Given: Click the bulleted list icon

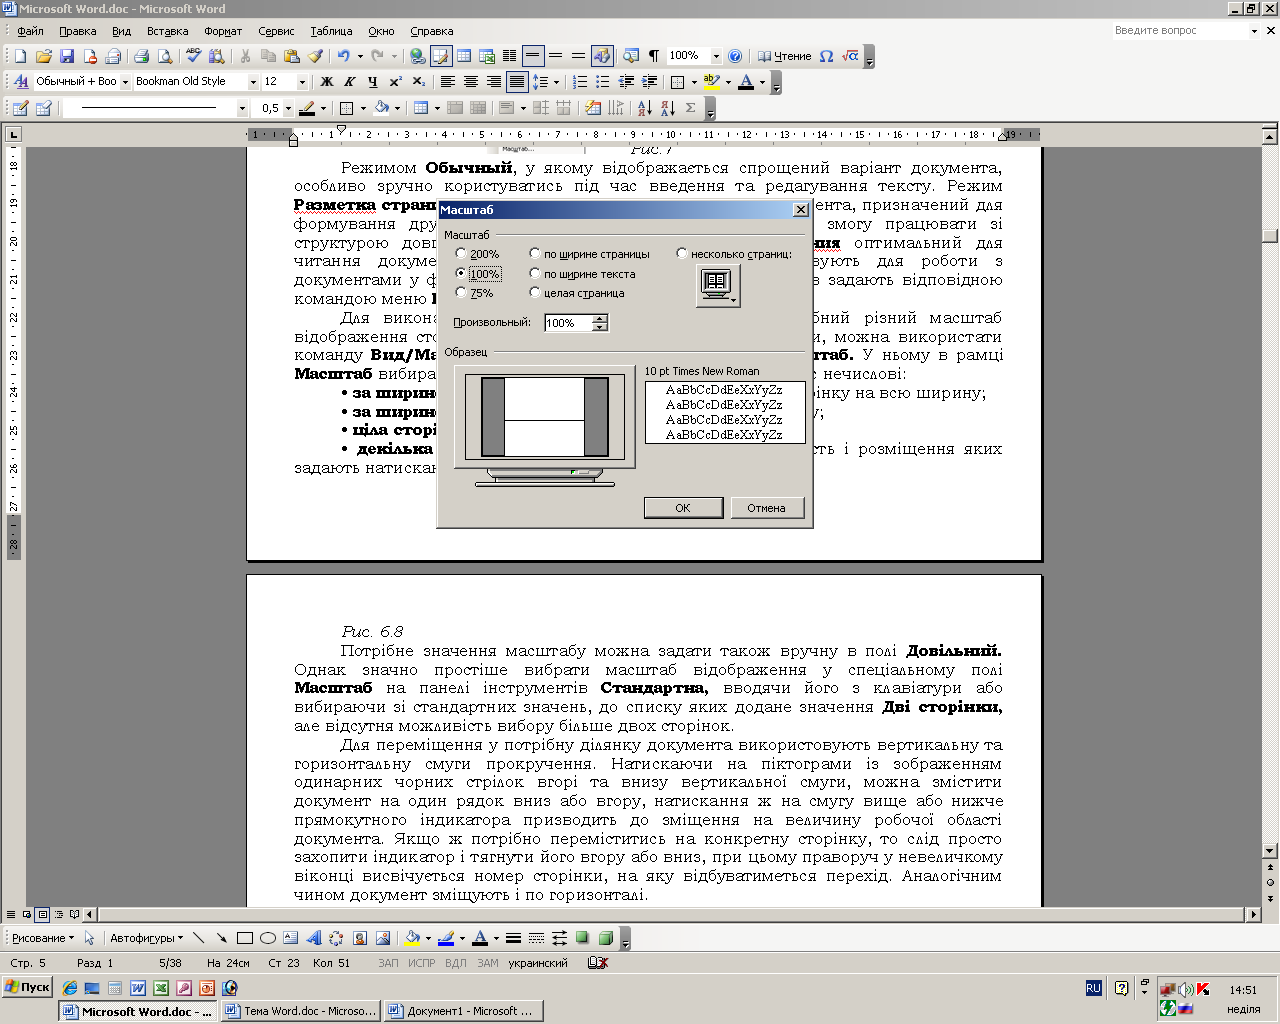Looking at the screenshot, I should pyautogui.click(x=603, y=82).
